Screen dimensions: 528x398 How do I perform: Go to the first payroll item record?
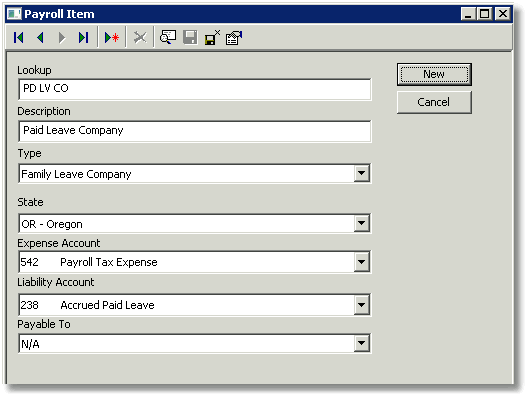pyautogui.click(x=19, y=37)
